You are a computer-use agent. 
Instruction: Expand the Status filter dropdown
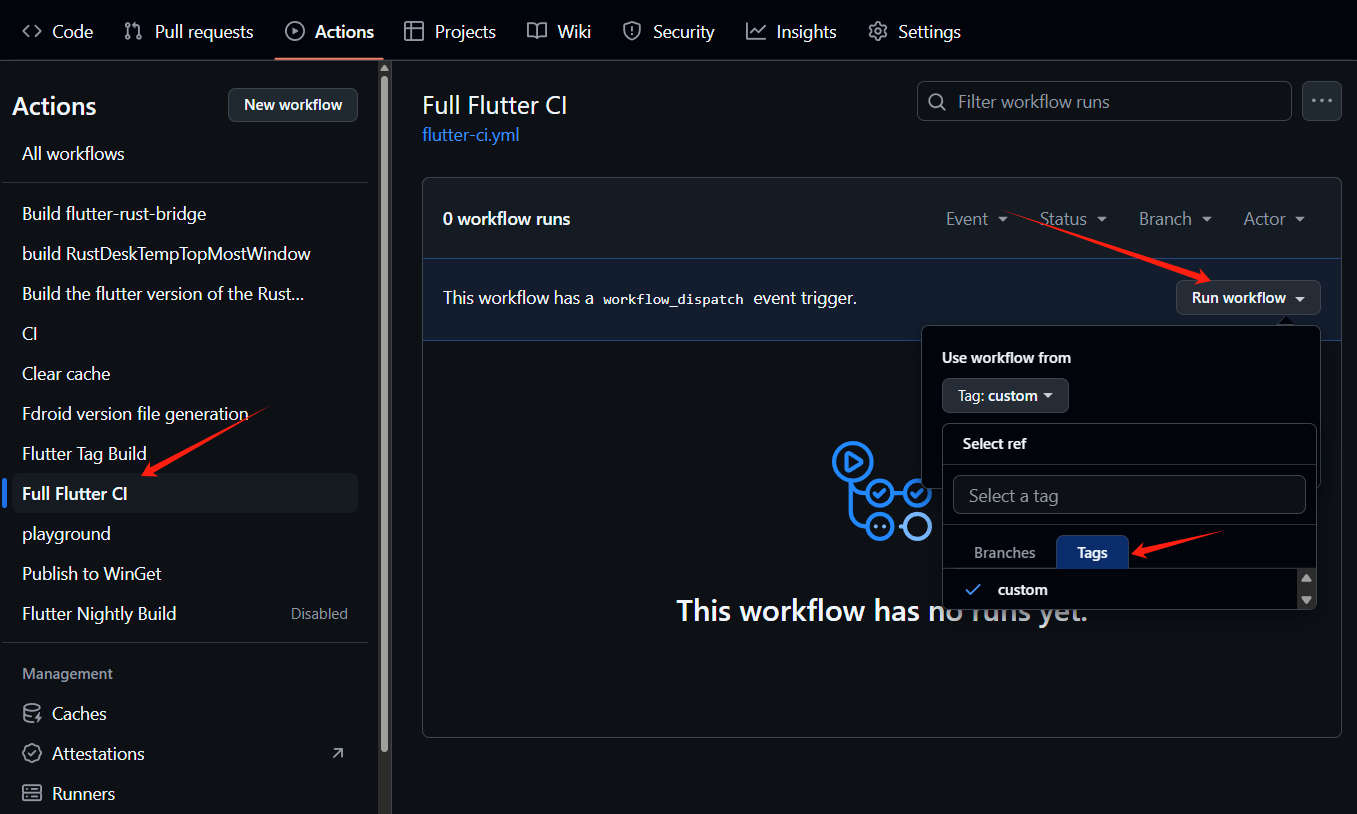coord(1073,219)
